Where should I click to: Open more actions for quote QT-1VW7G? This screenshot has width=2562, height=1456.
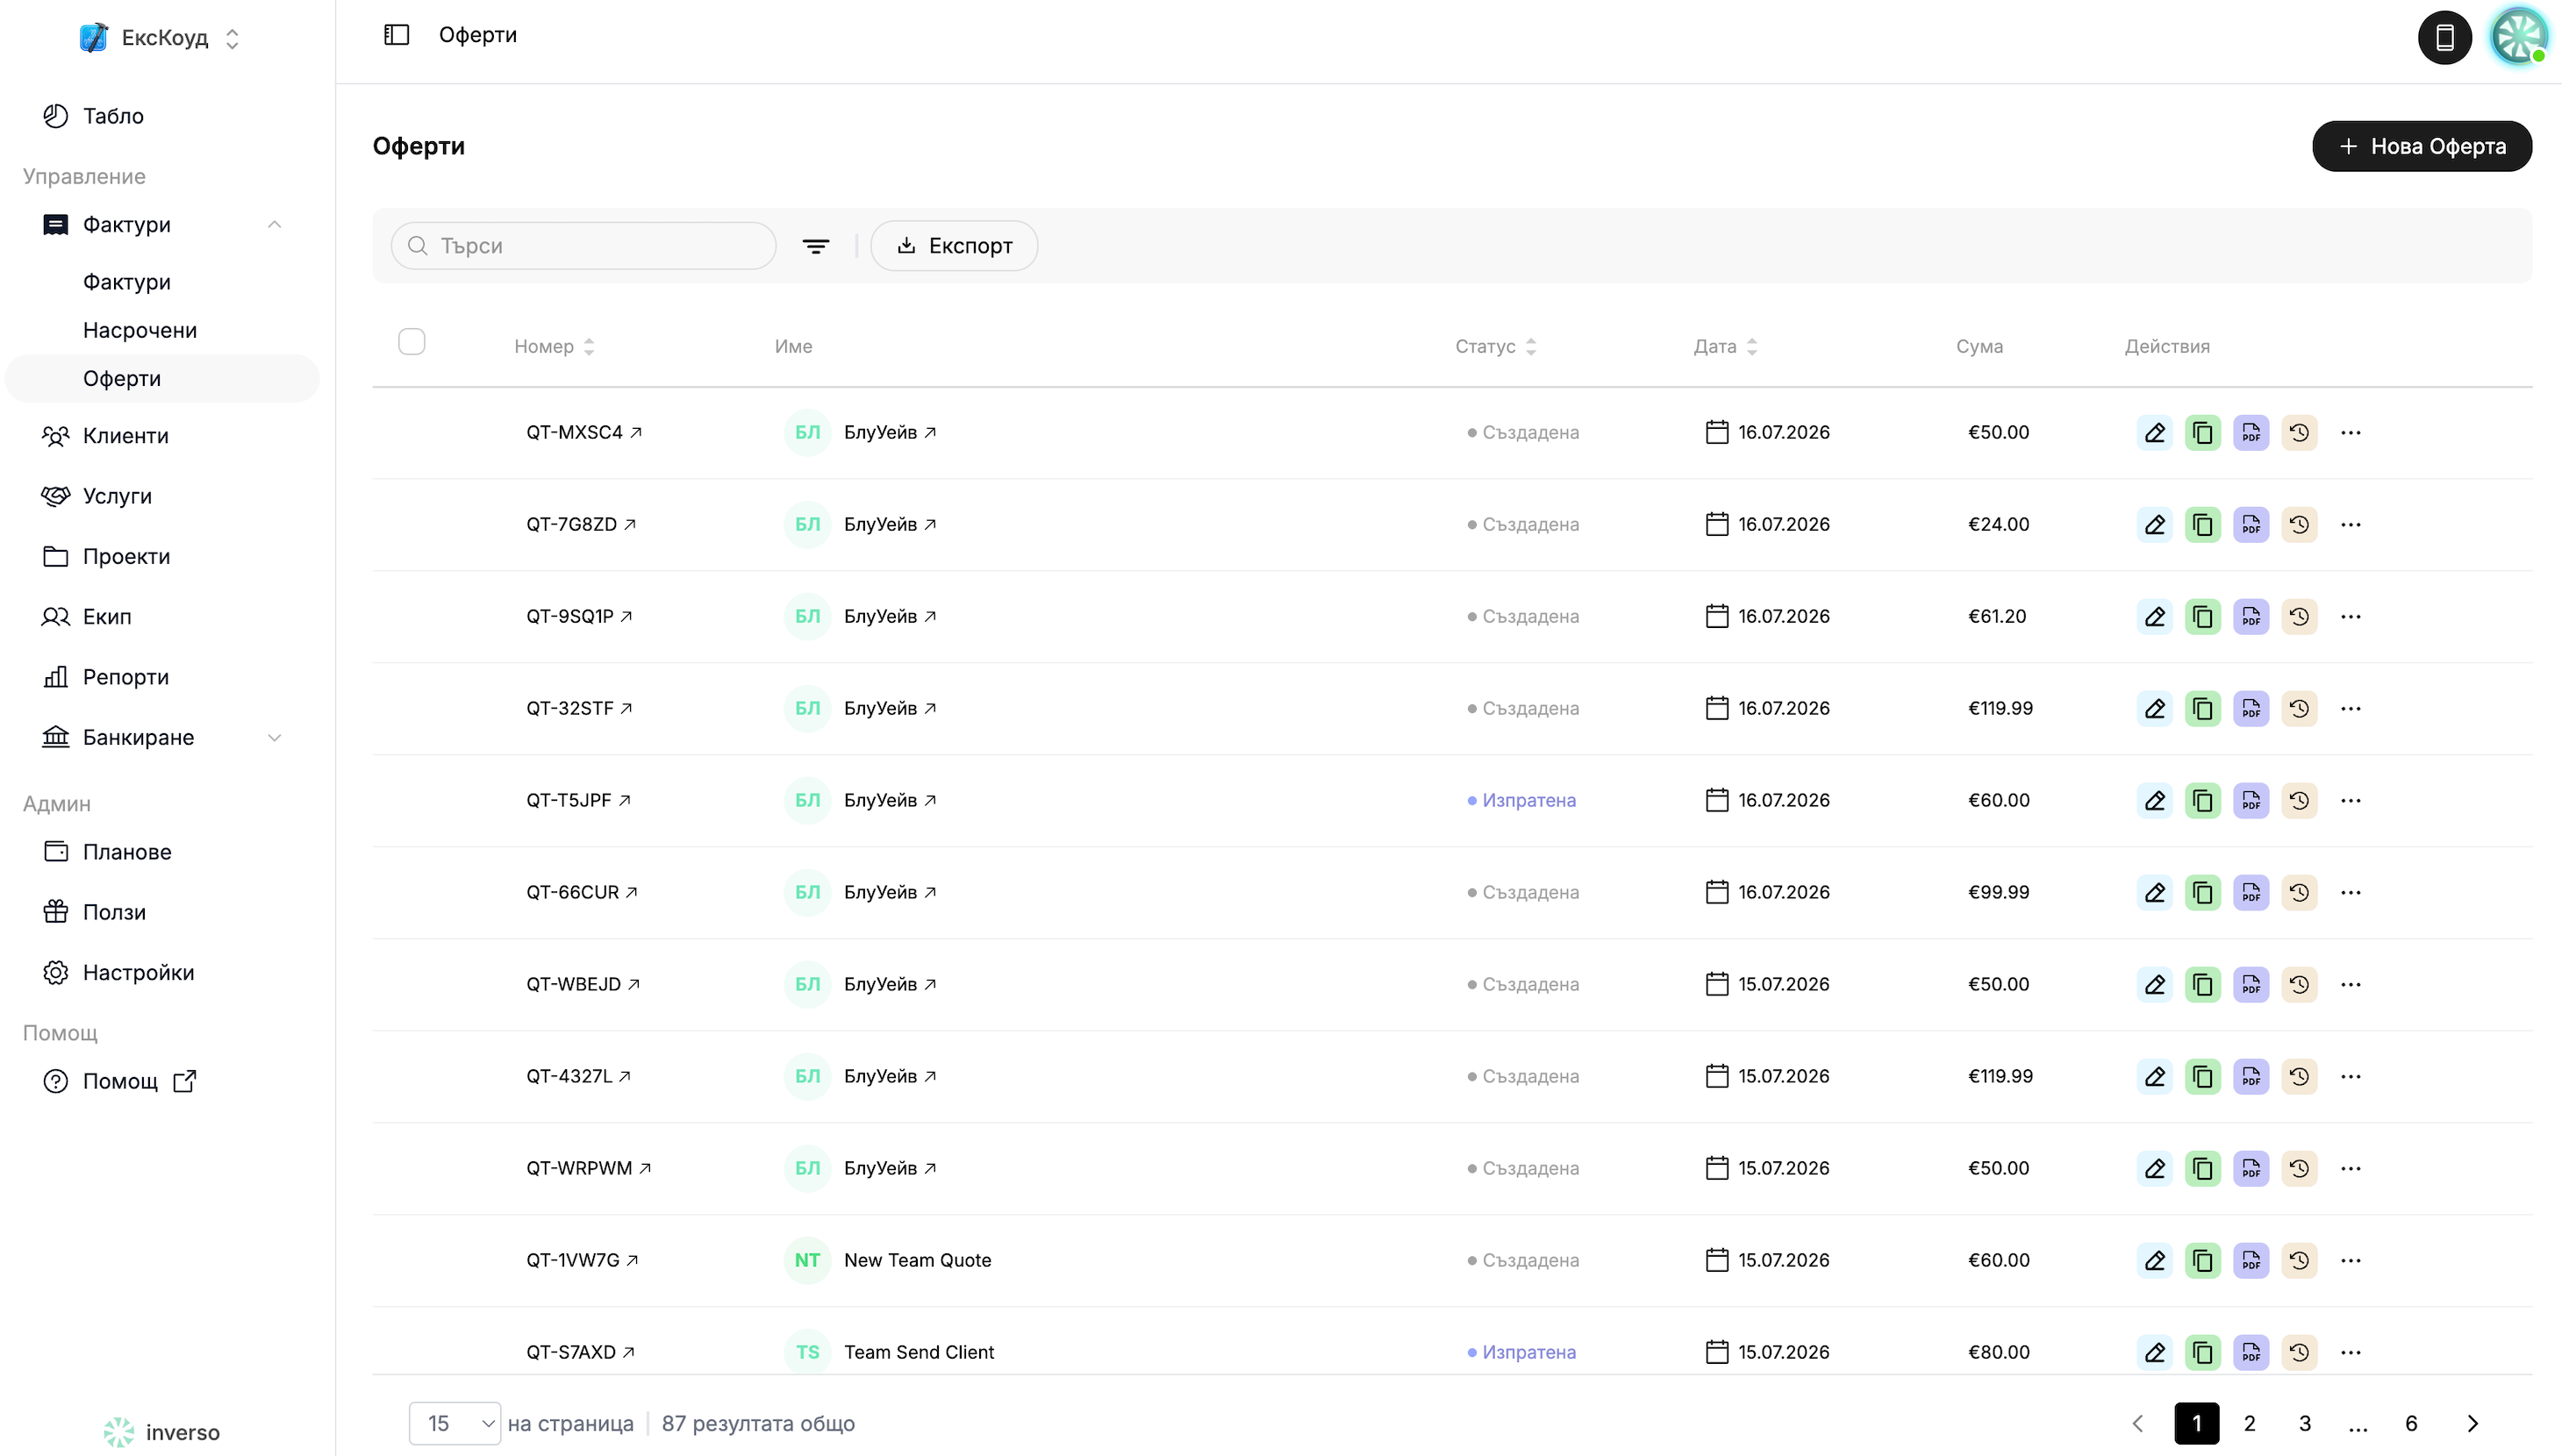coord(2350,1261)
